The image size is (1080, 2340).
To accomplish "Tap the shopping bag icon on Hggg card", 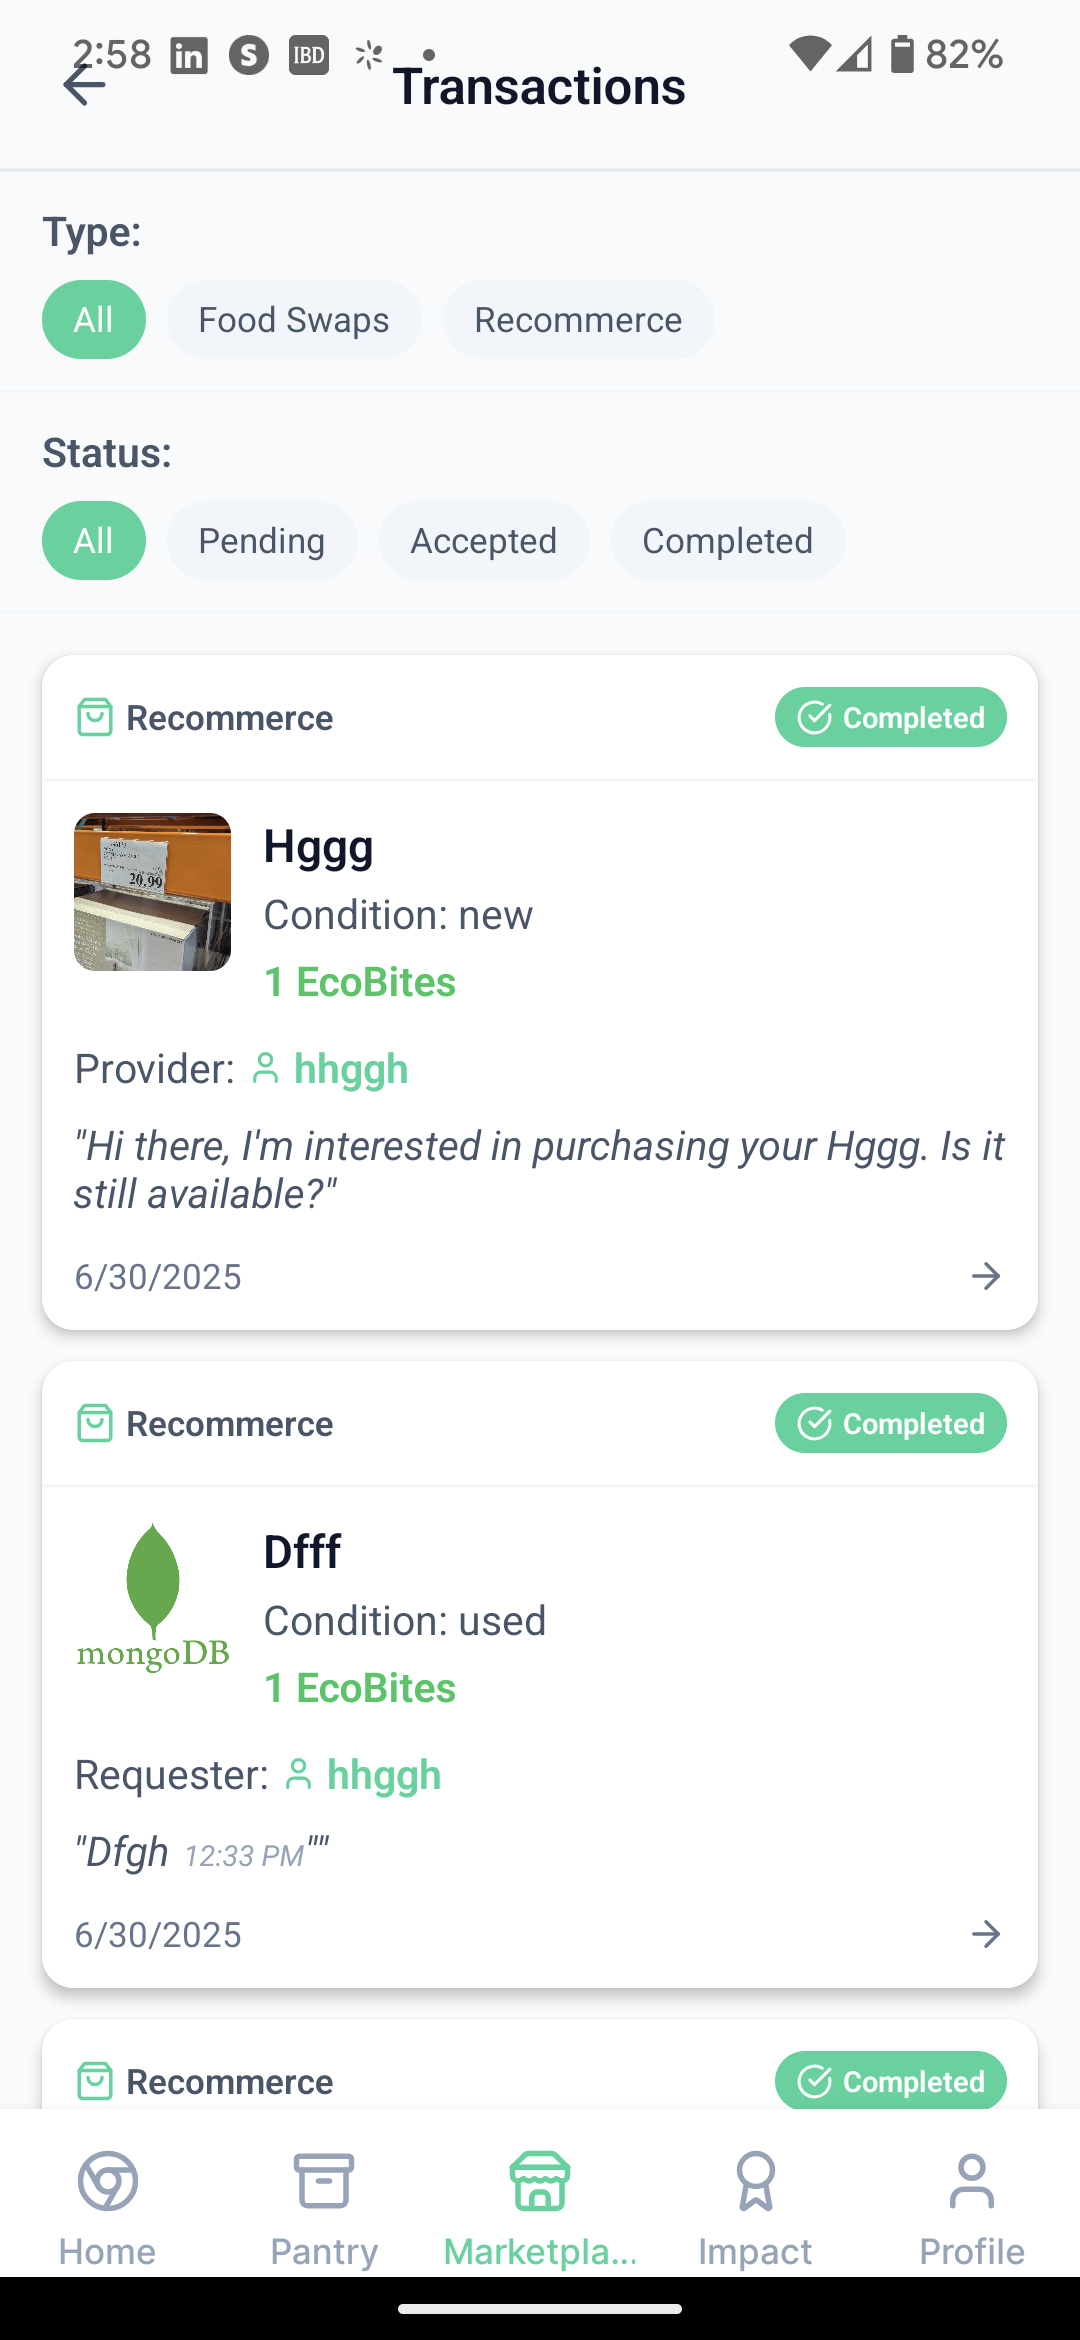I will click(95, 718).
